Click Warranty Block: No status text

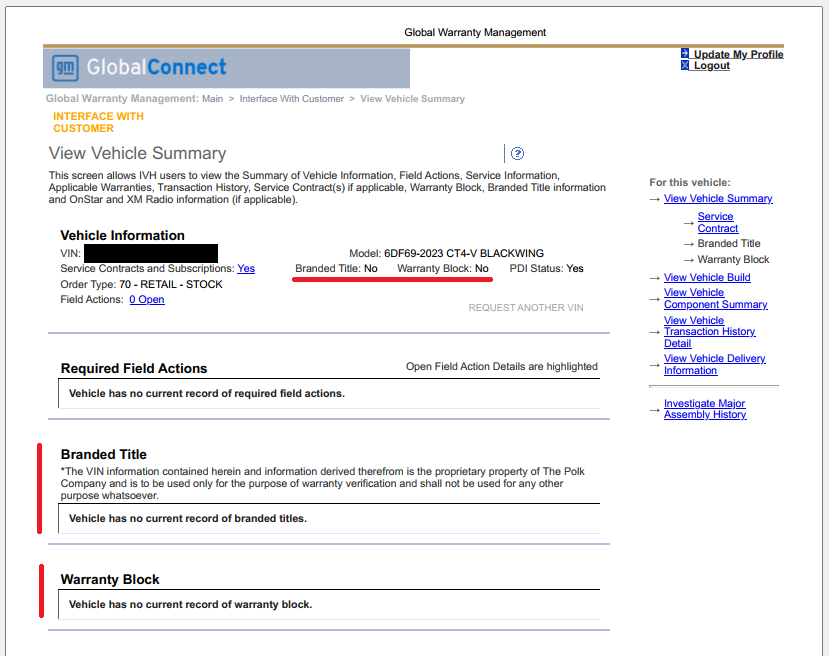click(443, 269)
